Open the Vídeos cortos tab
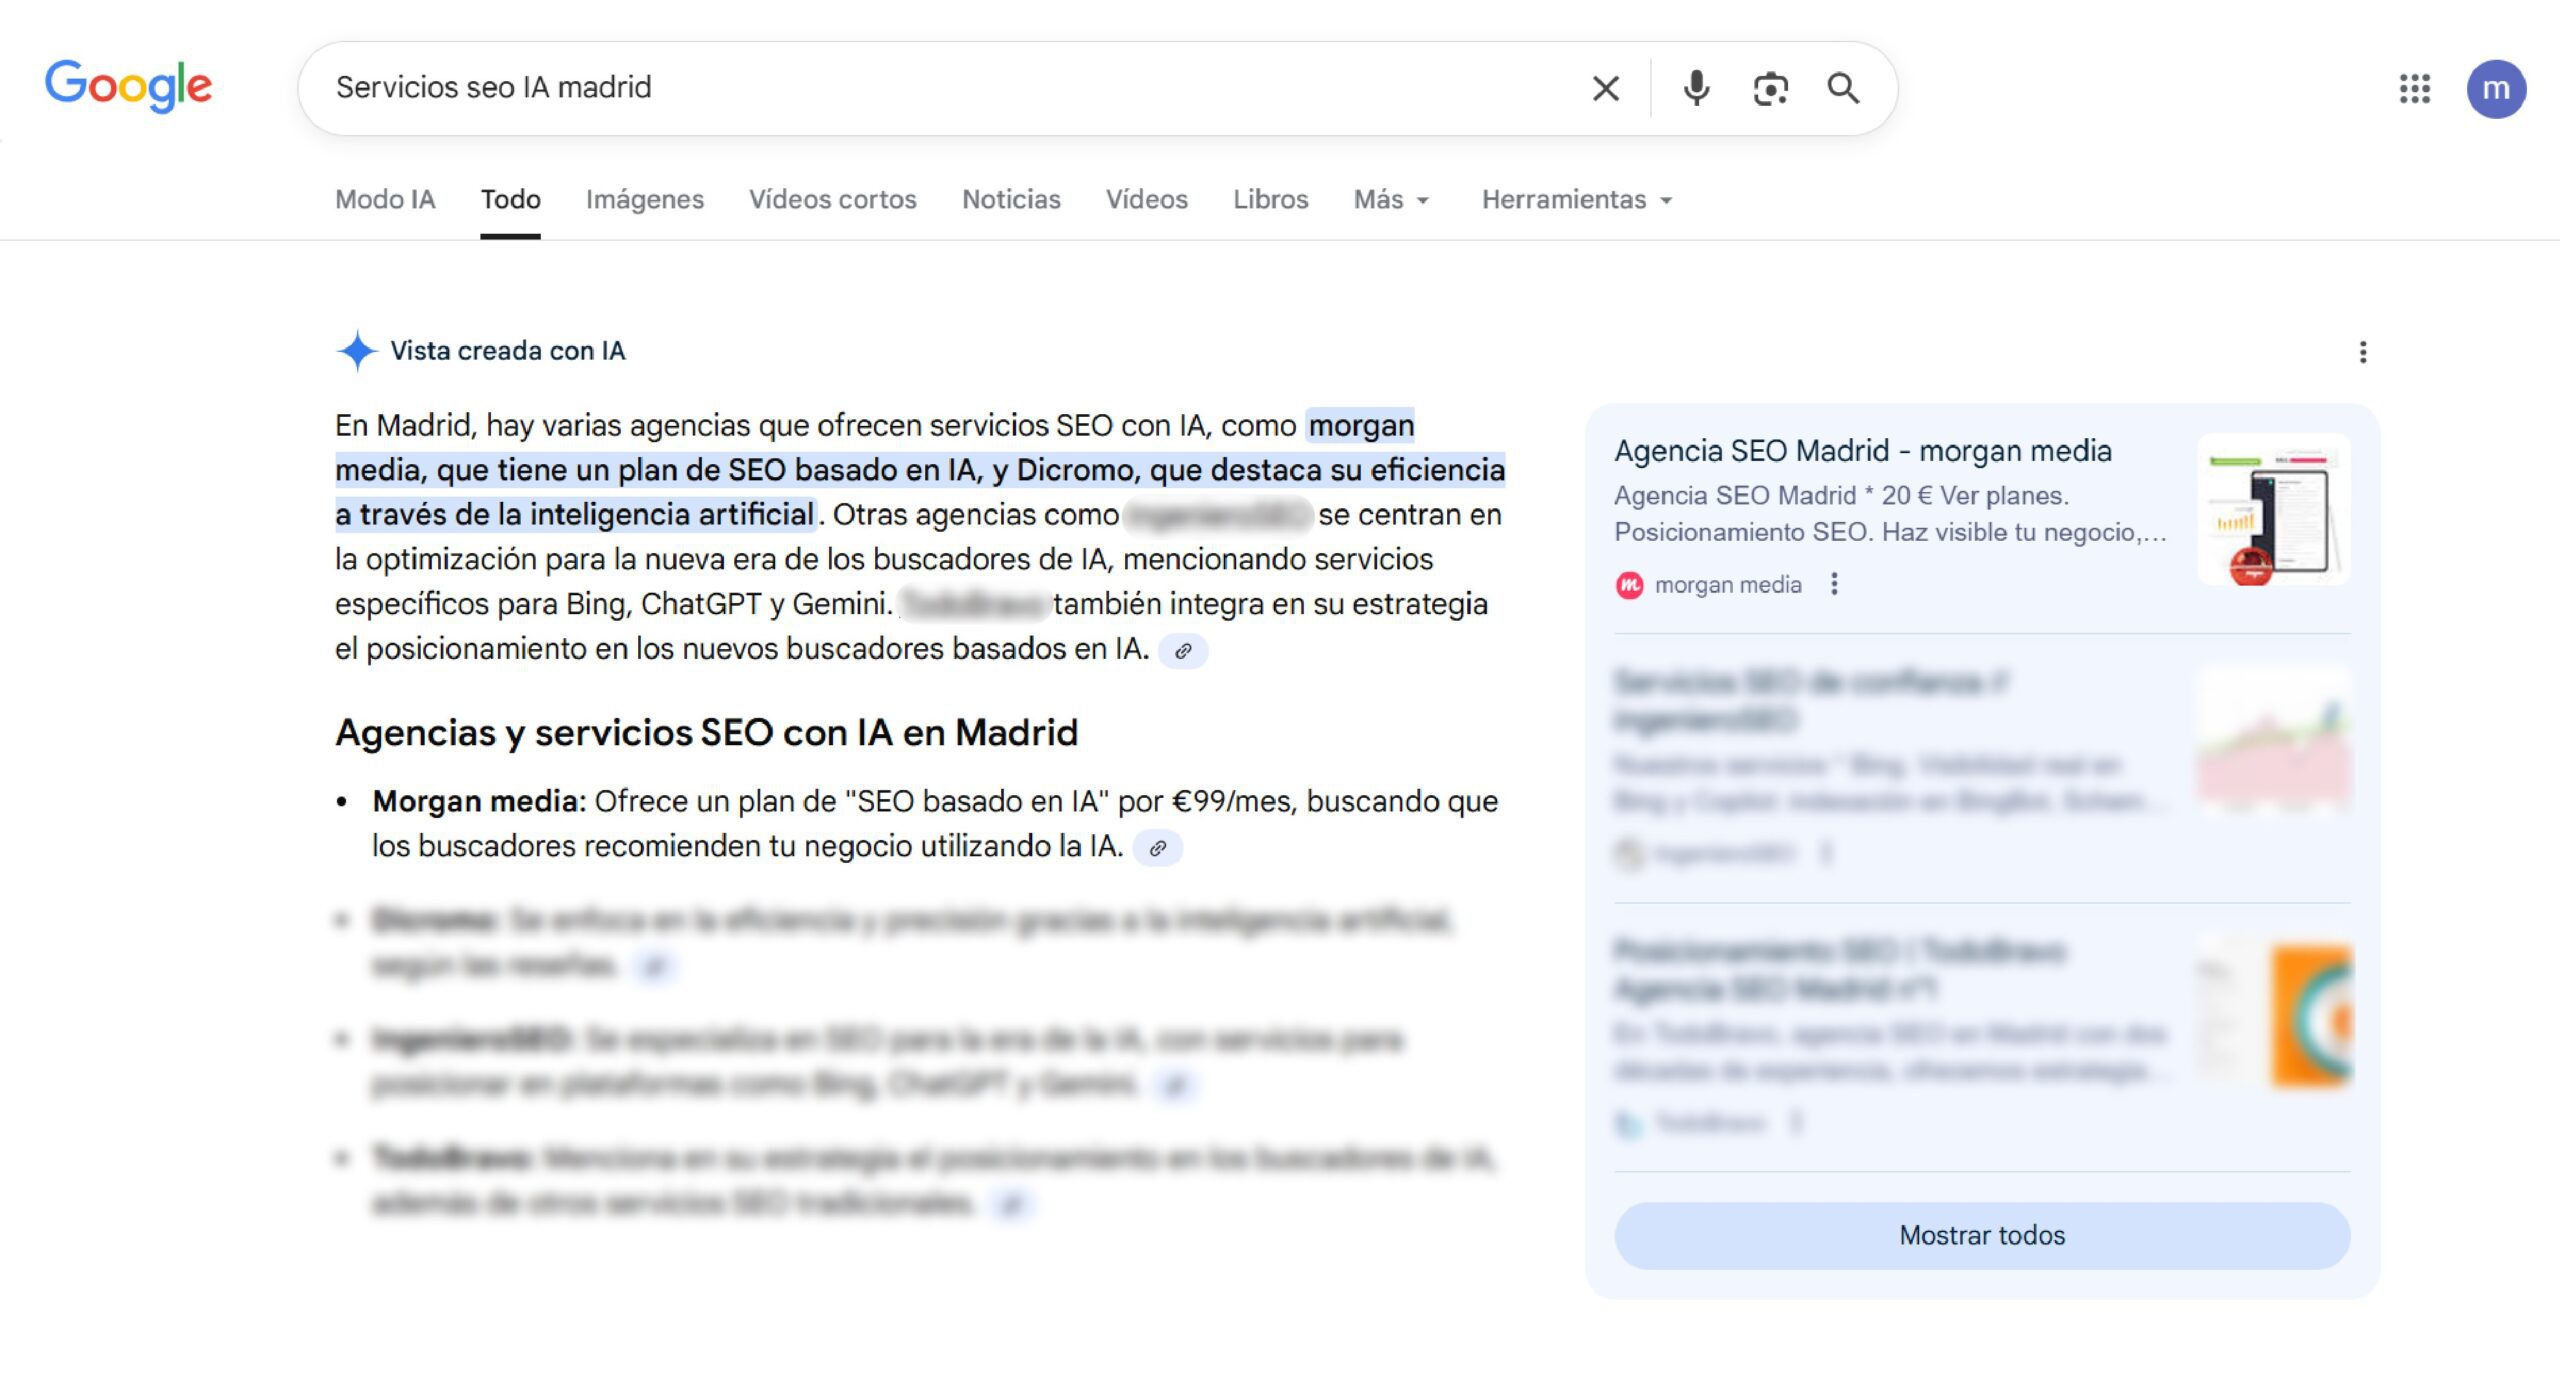Screen dimensions: 2560x1386 pyautogui.click(x=832, y=200)
